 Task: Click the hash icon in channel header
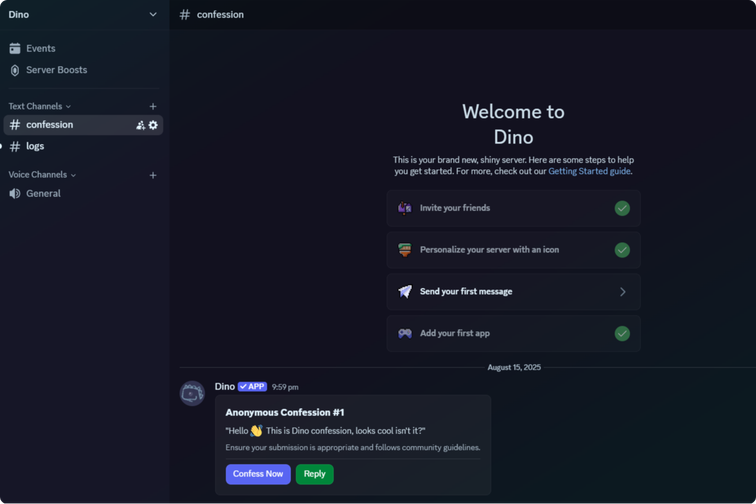pos(185,14)
